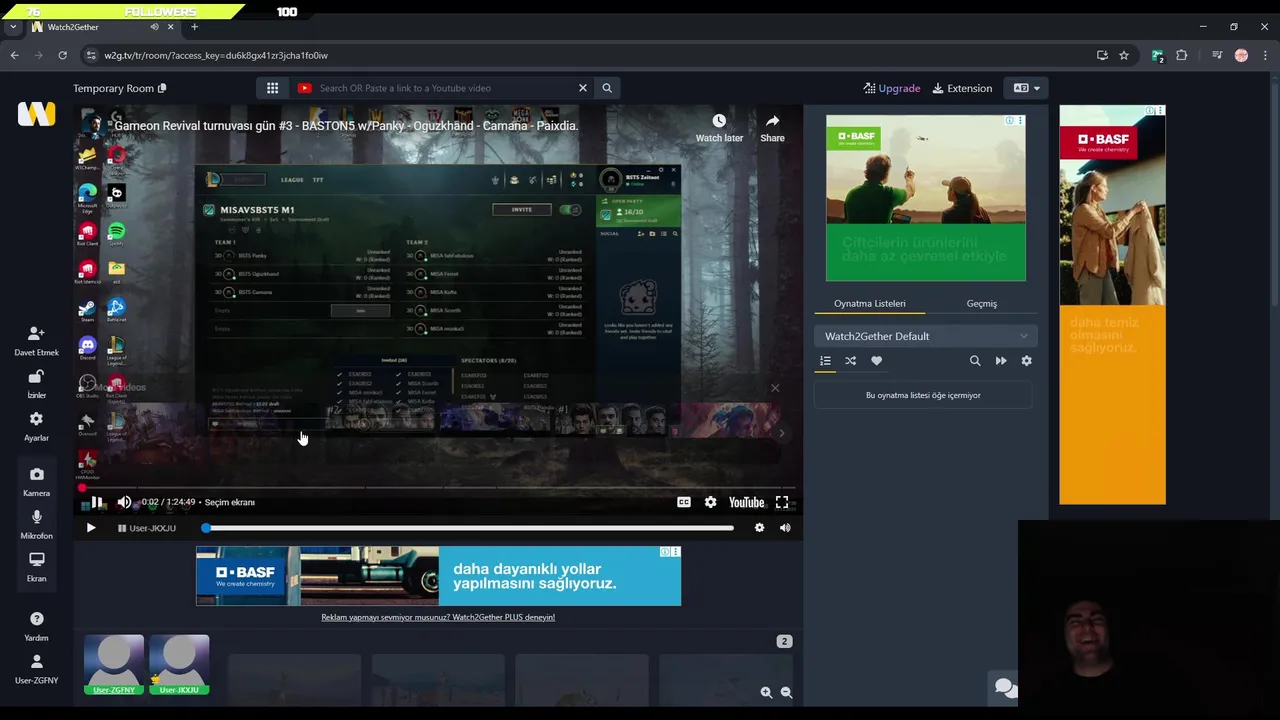Select User-JKXJU avatar tile
Viewport: 1280px width, 720px height.
[179, 665]
